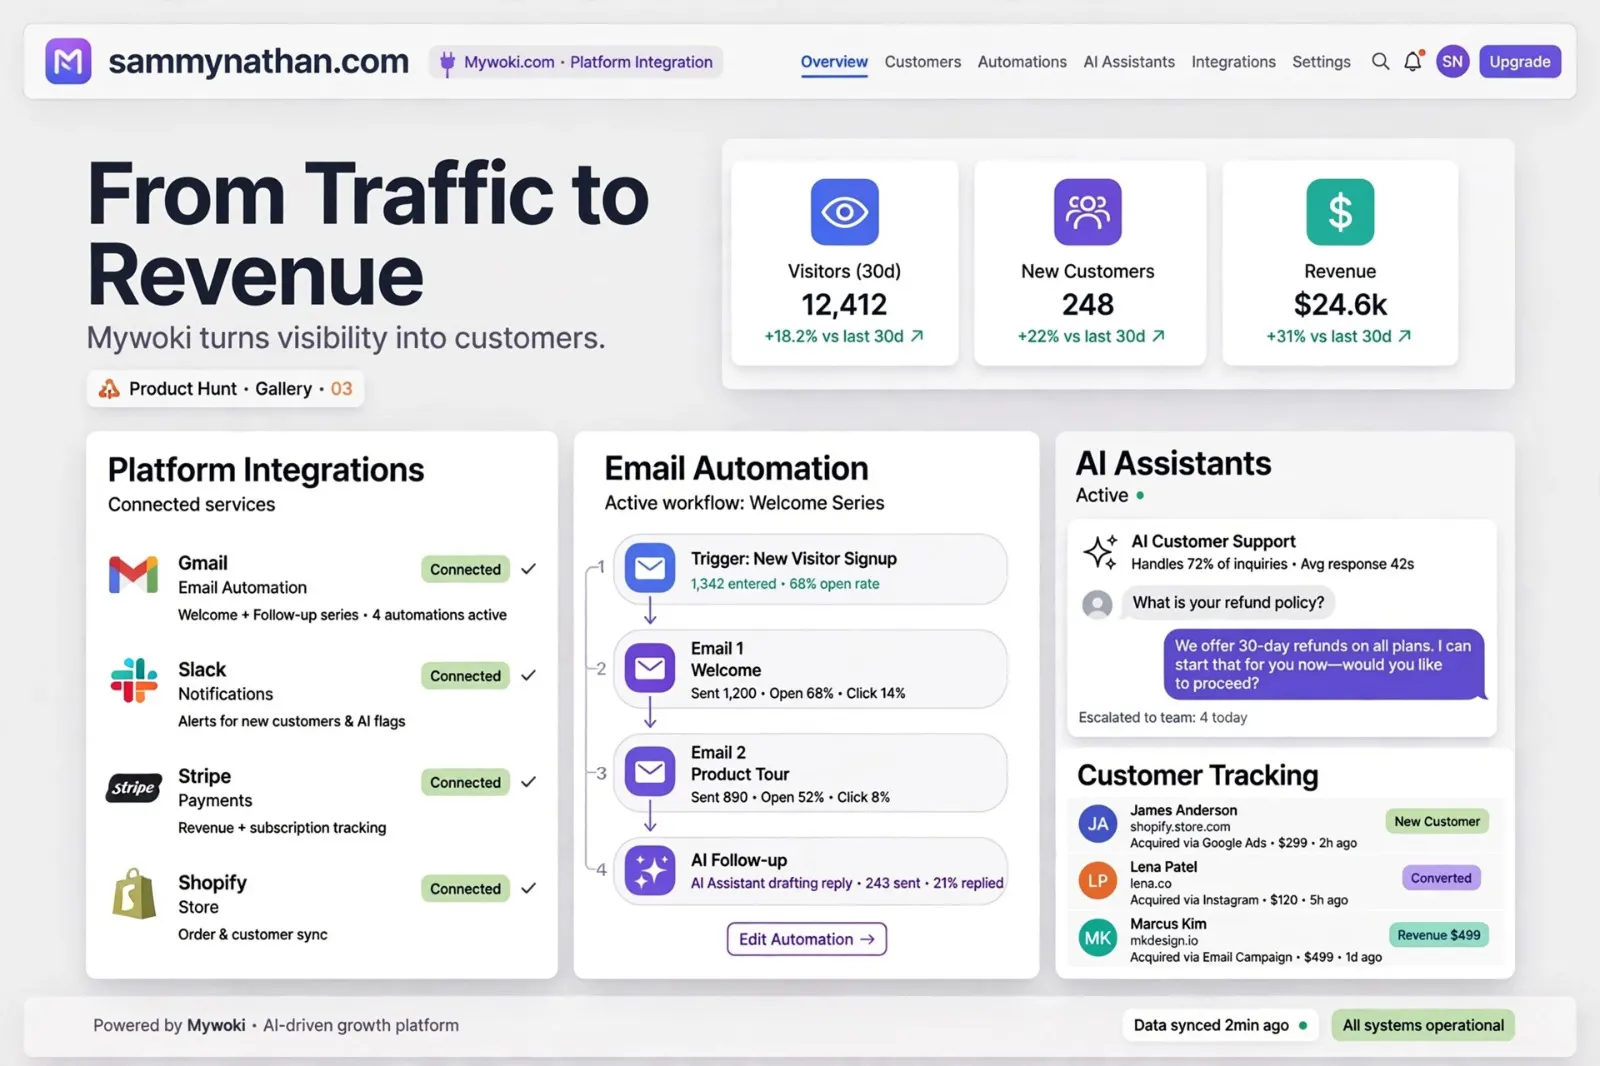The image size is (1600, 1066).
Task: Click 'Active workflow: Welcome Series' text
Action: click(x=744, y=503)
